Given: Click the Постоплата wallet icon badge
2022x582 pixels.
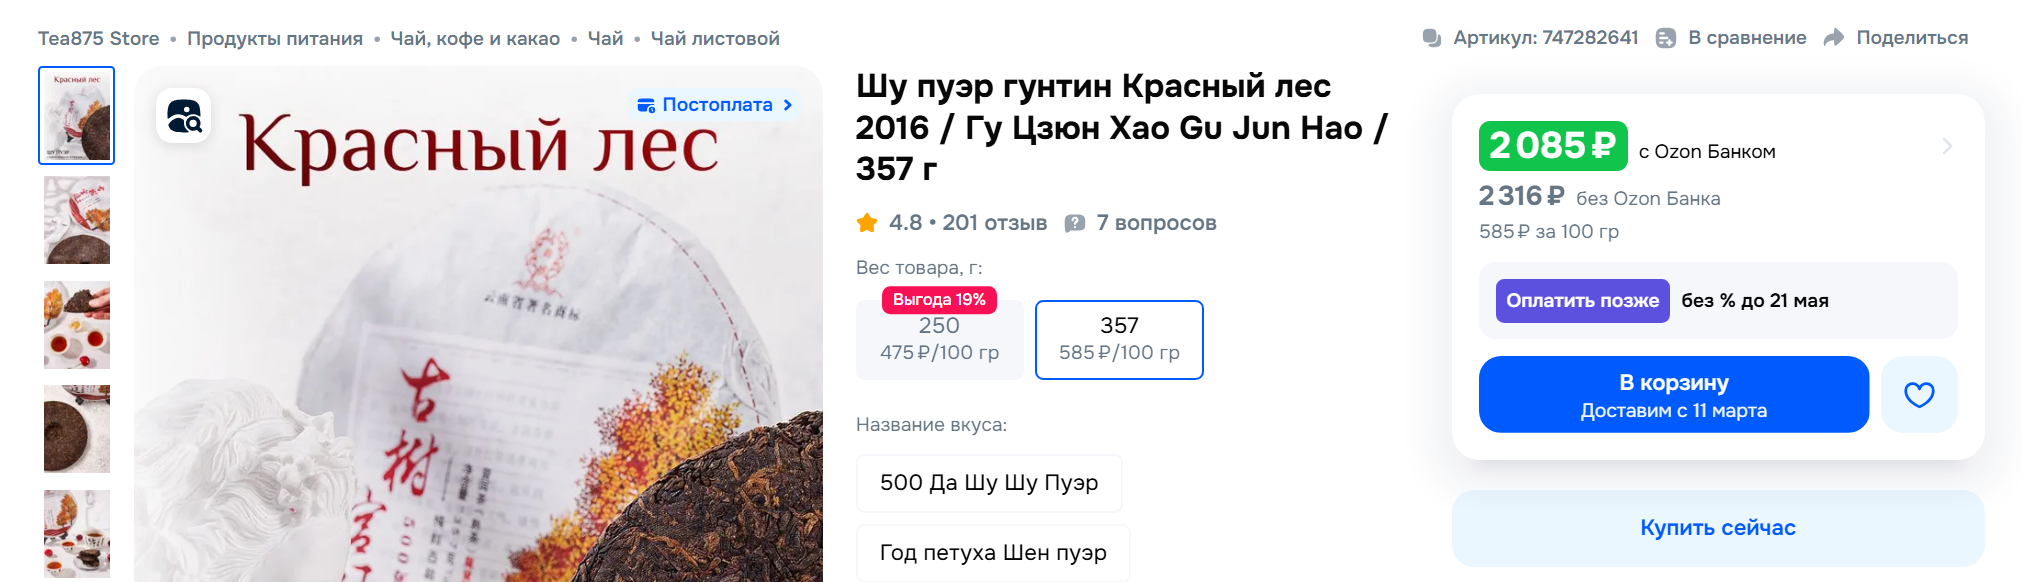Looking at the screenshot, I should click(x=646, y=105).
